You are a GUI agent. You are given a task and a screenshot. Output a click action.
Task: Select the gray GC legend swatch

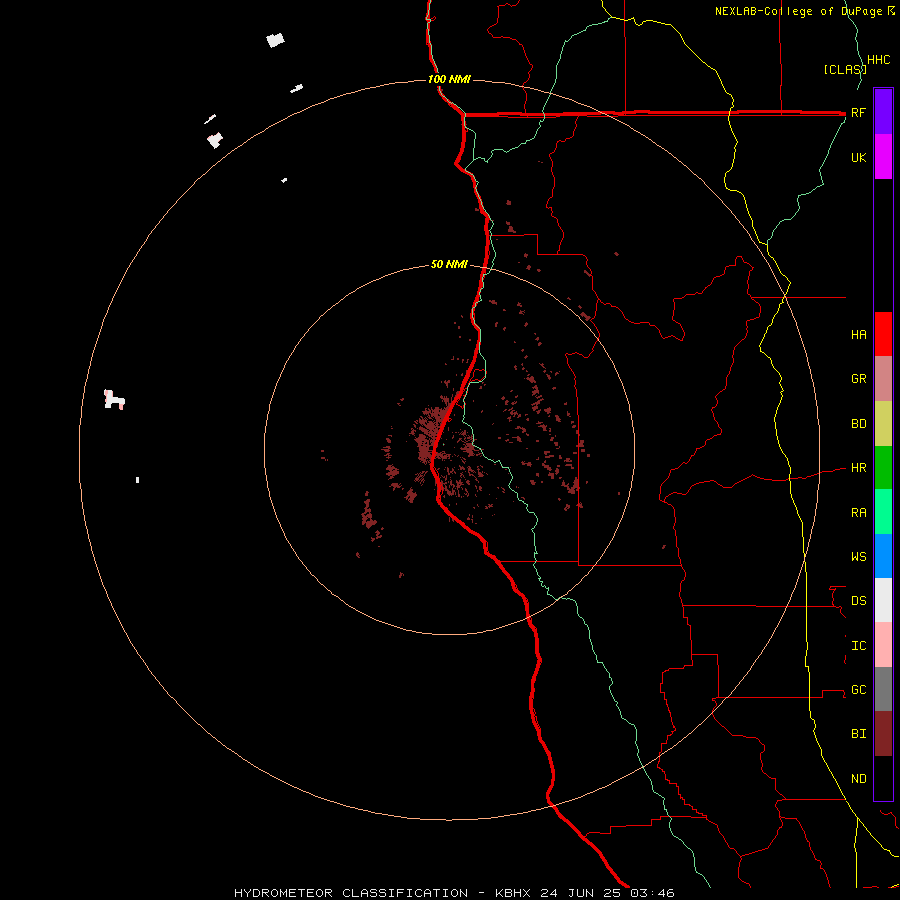click(x=883, y=689)
